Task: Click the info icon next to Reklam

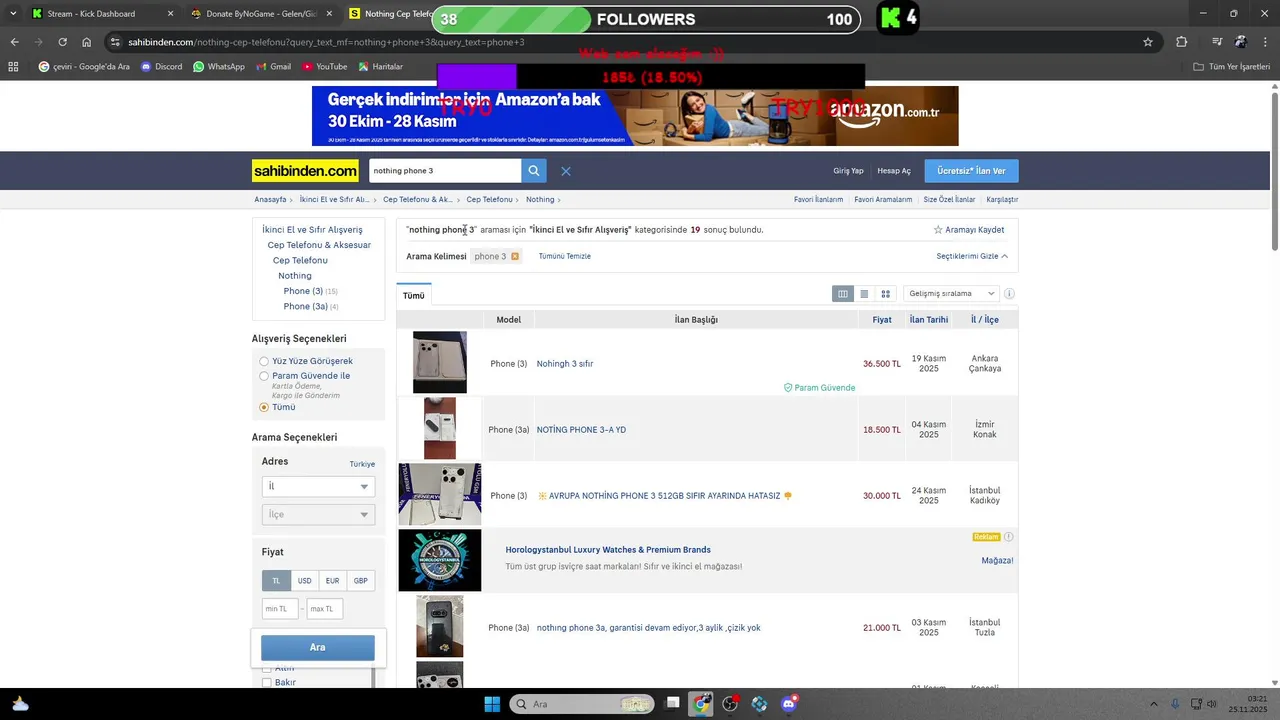Action: tap(1008, 537)
